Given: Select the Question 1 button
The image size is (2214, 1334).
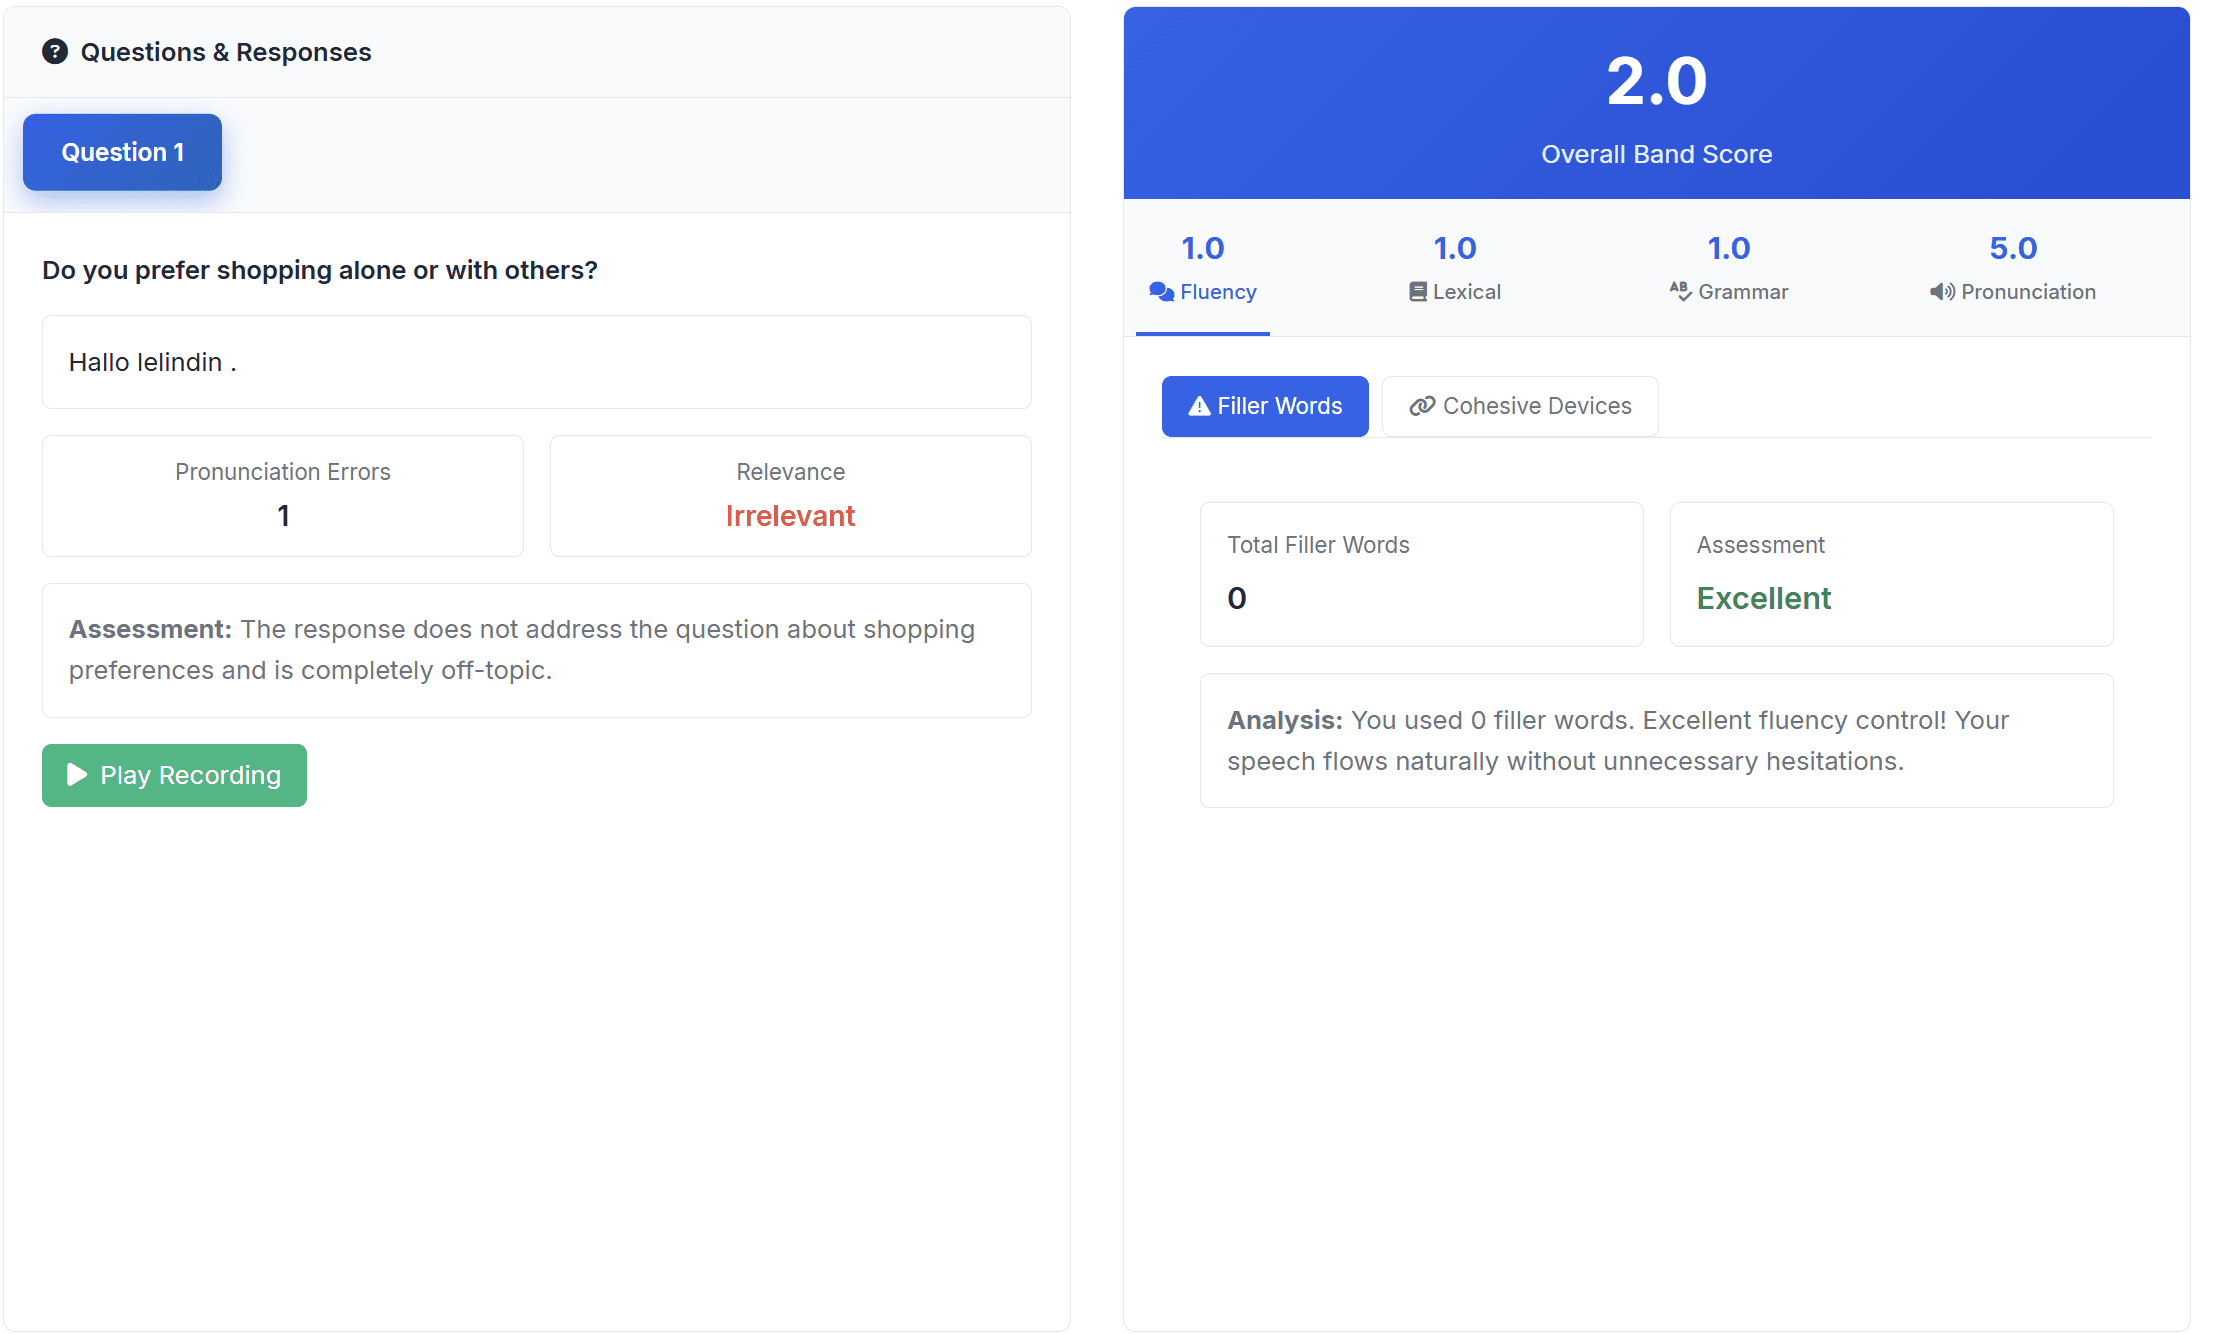Looking at the screenshot, I should pyautogui.click(x=122, y=152).
